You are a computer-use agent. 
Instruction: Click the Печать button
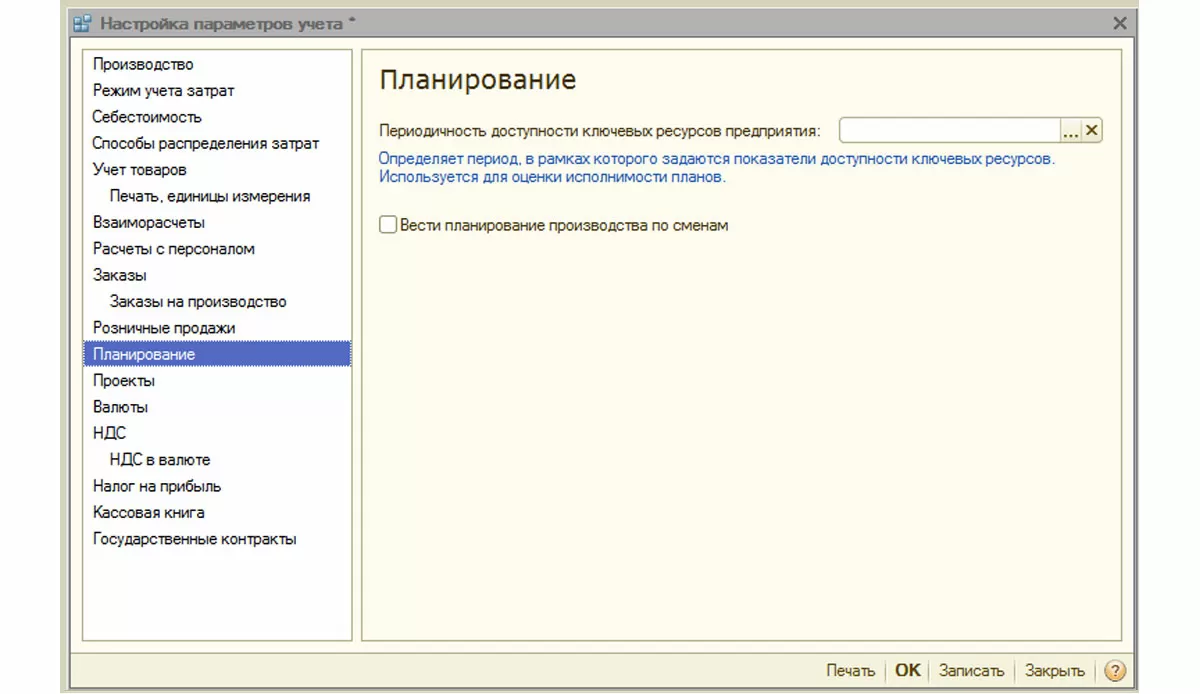click(x=850, y=671)
